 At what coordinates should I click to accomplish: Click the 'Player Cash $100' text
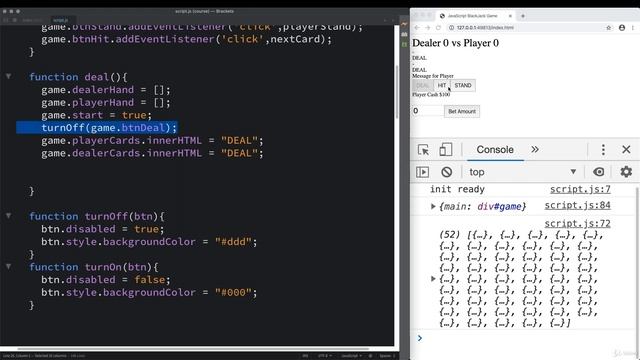[x=431, y=95]
